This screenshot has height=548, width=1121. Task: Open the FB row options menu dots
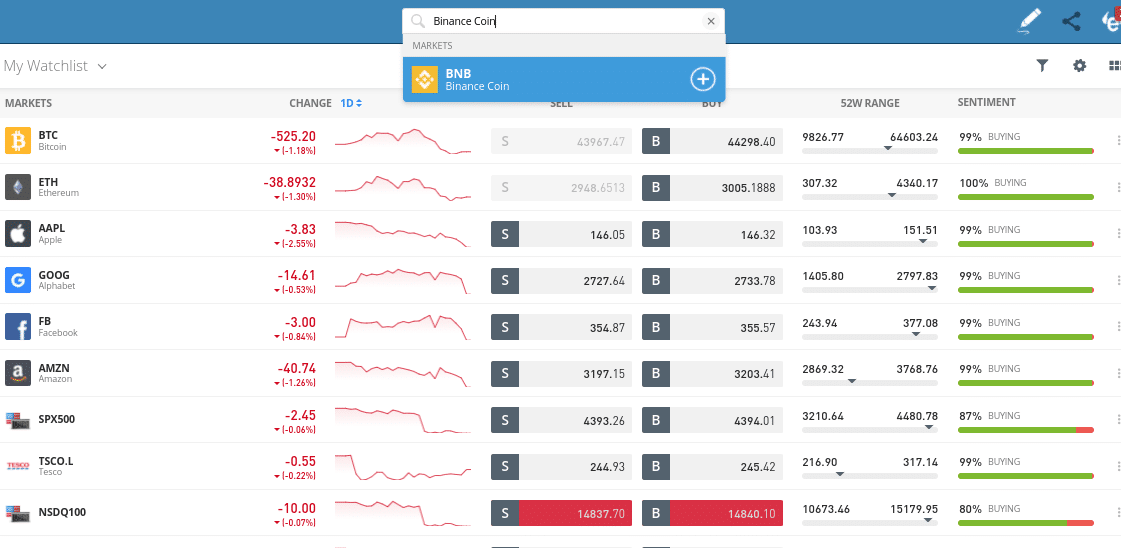point(1117,327)
